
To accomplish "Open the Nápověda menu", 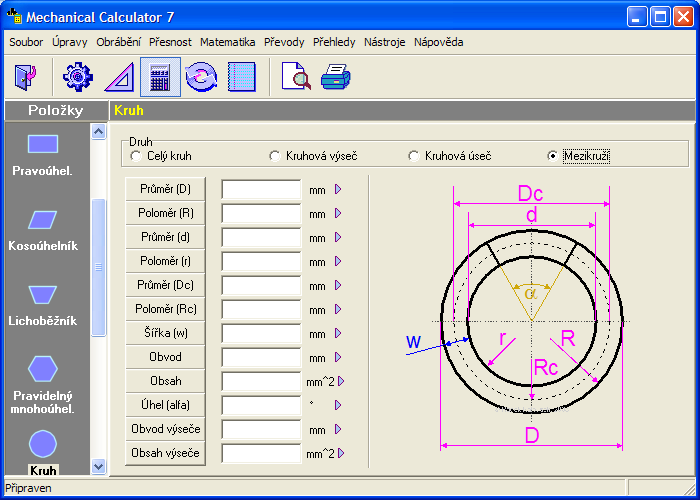I will point(438,42).
